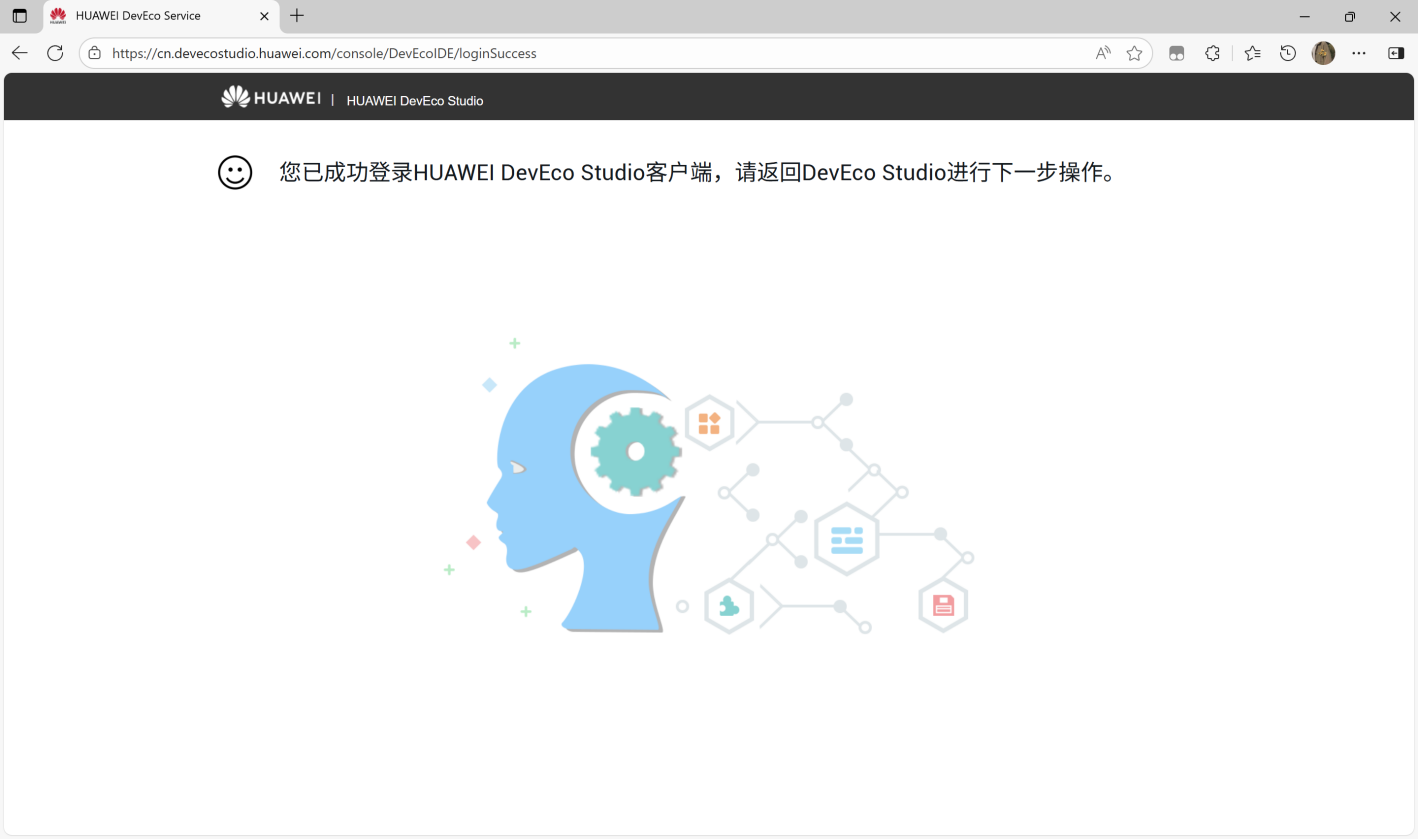The height and width of the screenshot is (840, 1419).
Task: Open browsing History
Action: pyautogui.click(x=1288, y=53)
